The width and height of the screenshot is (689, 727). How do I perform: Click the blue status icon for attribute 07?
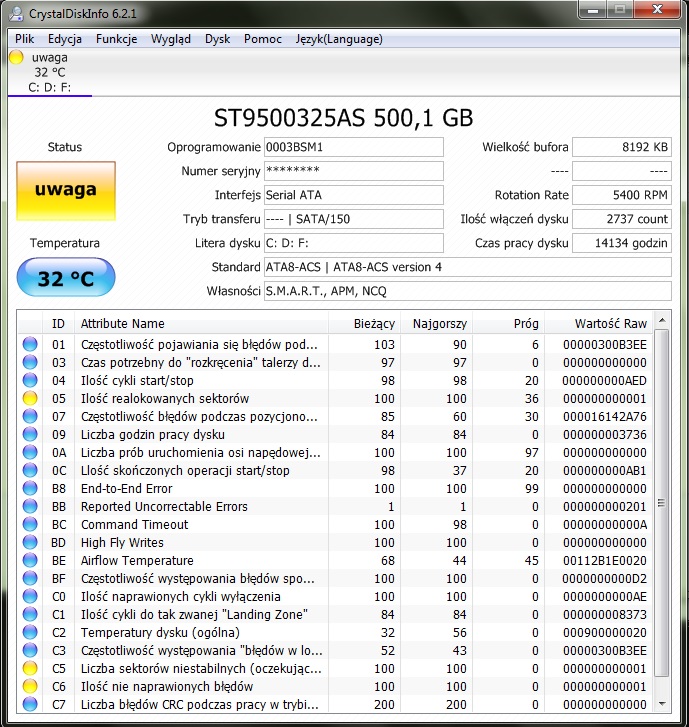pos(30,416)
